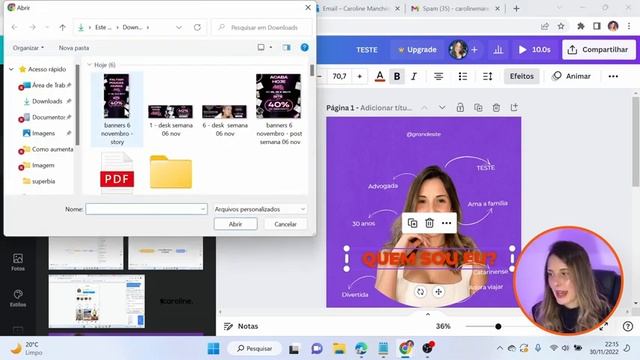640x360 pixels.
Task: Lock page with padlock icon
Action: pos(460,107)
